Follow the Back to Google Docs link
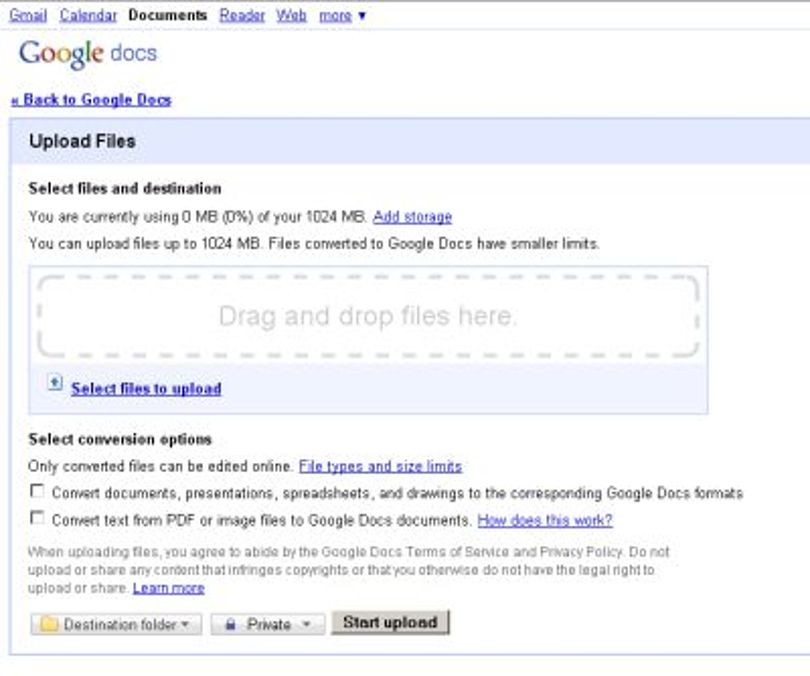The image size is (810, 676). click(x=91, y=100)
